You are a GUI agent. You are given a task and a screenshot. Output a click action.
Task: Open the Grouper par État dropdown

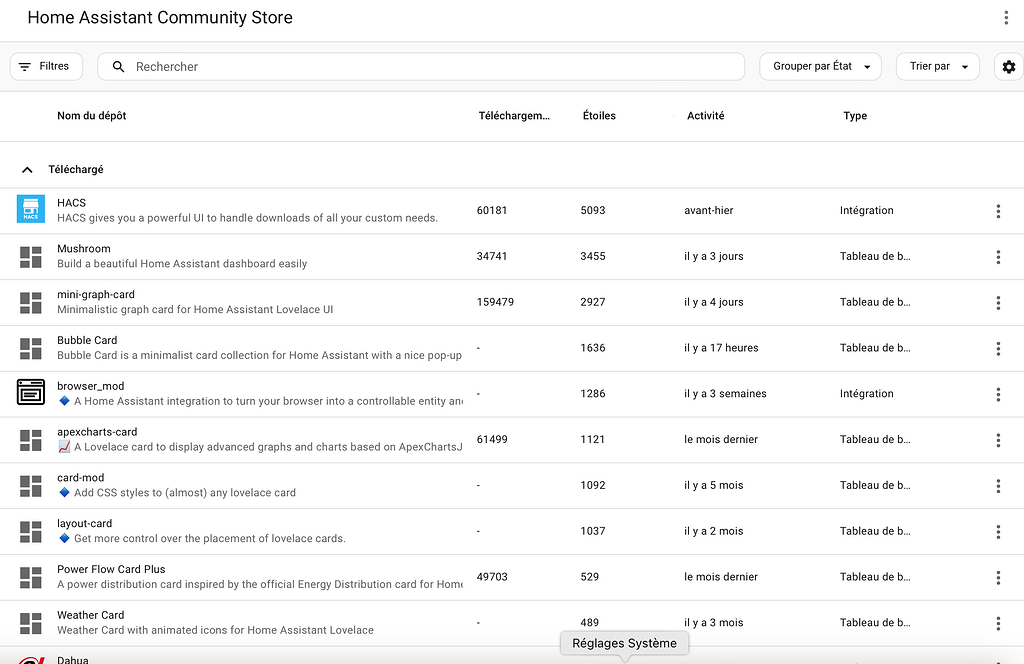[820, 66]
